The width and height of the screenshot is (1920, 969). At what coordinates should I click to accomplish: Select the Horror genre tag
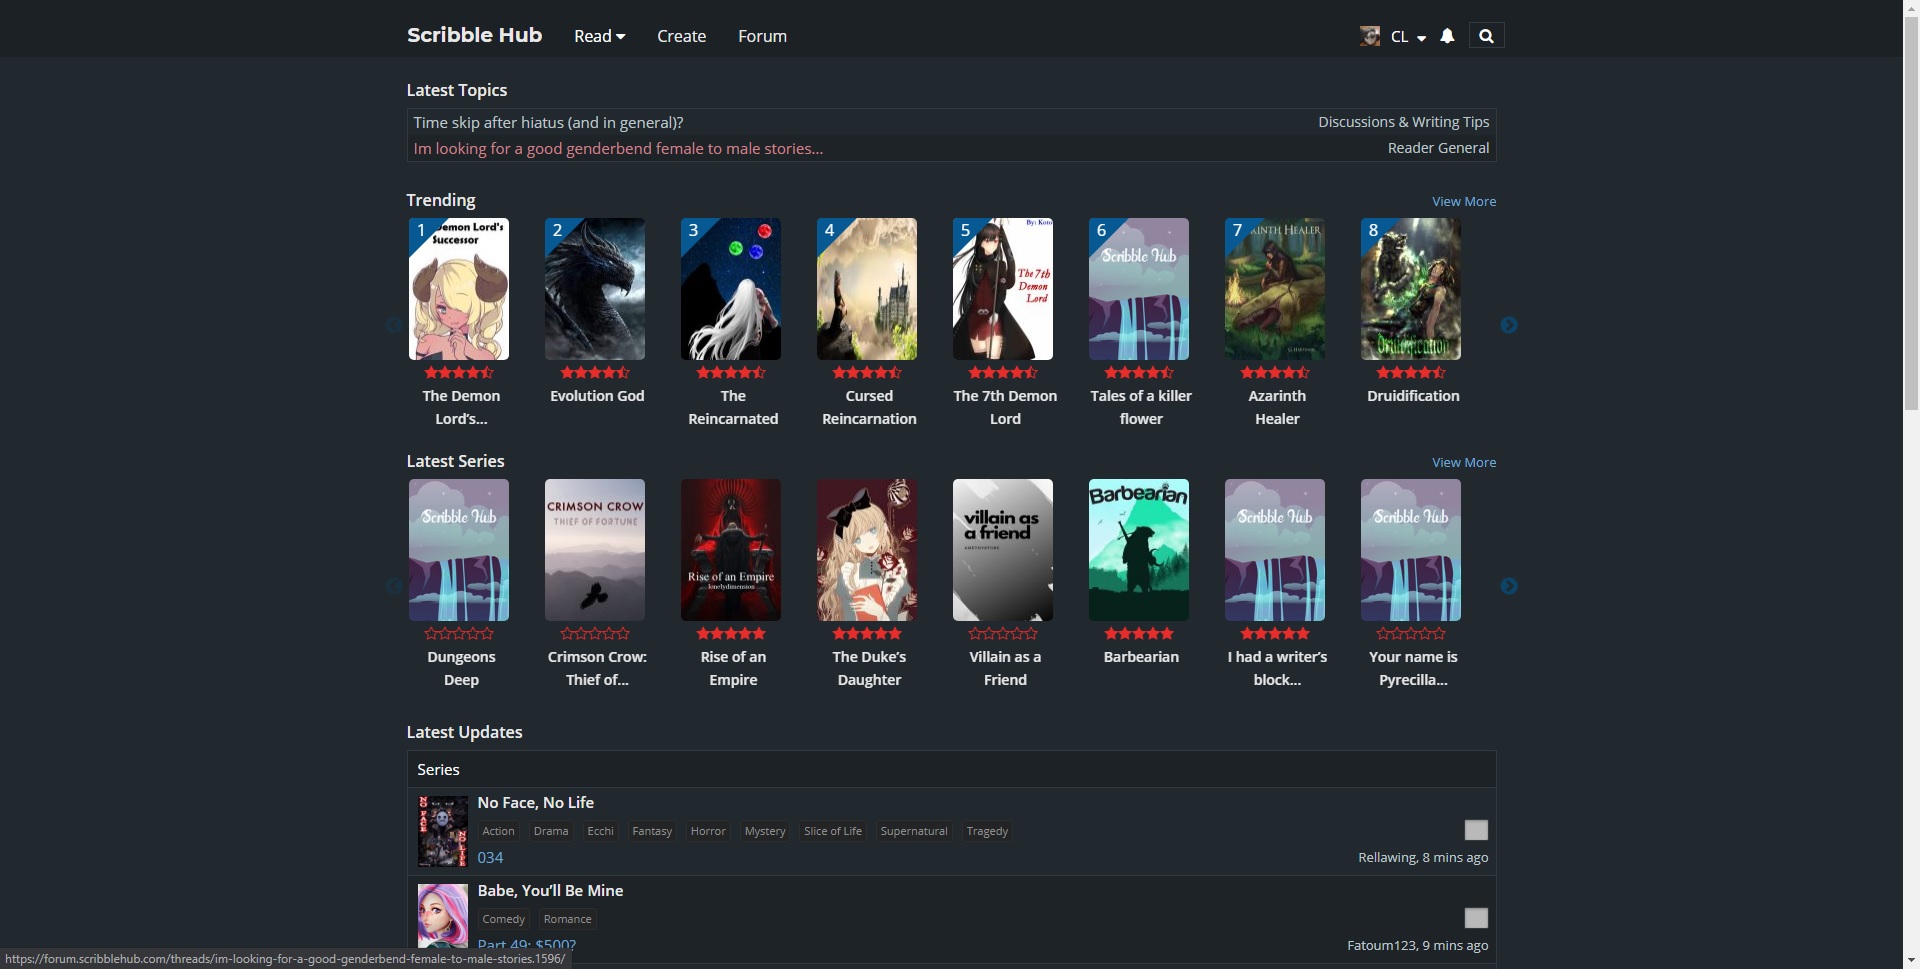tap(708, 831)
